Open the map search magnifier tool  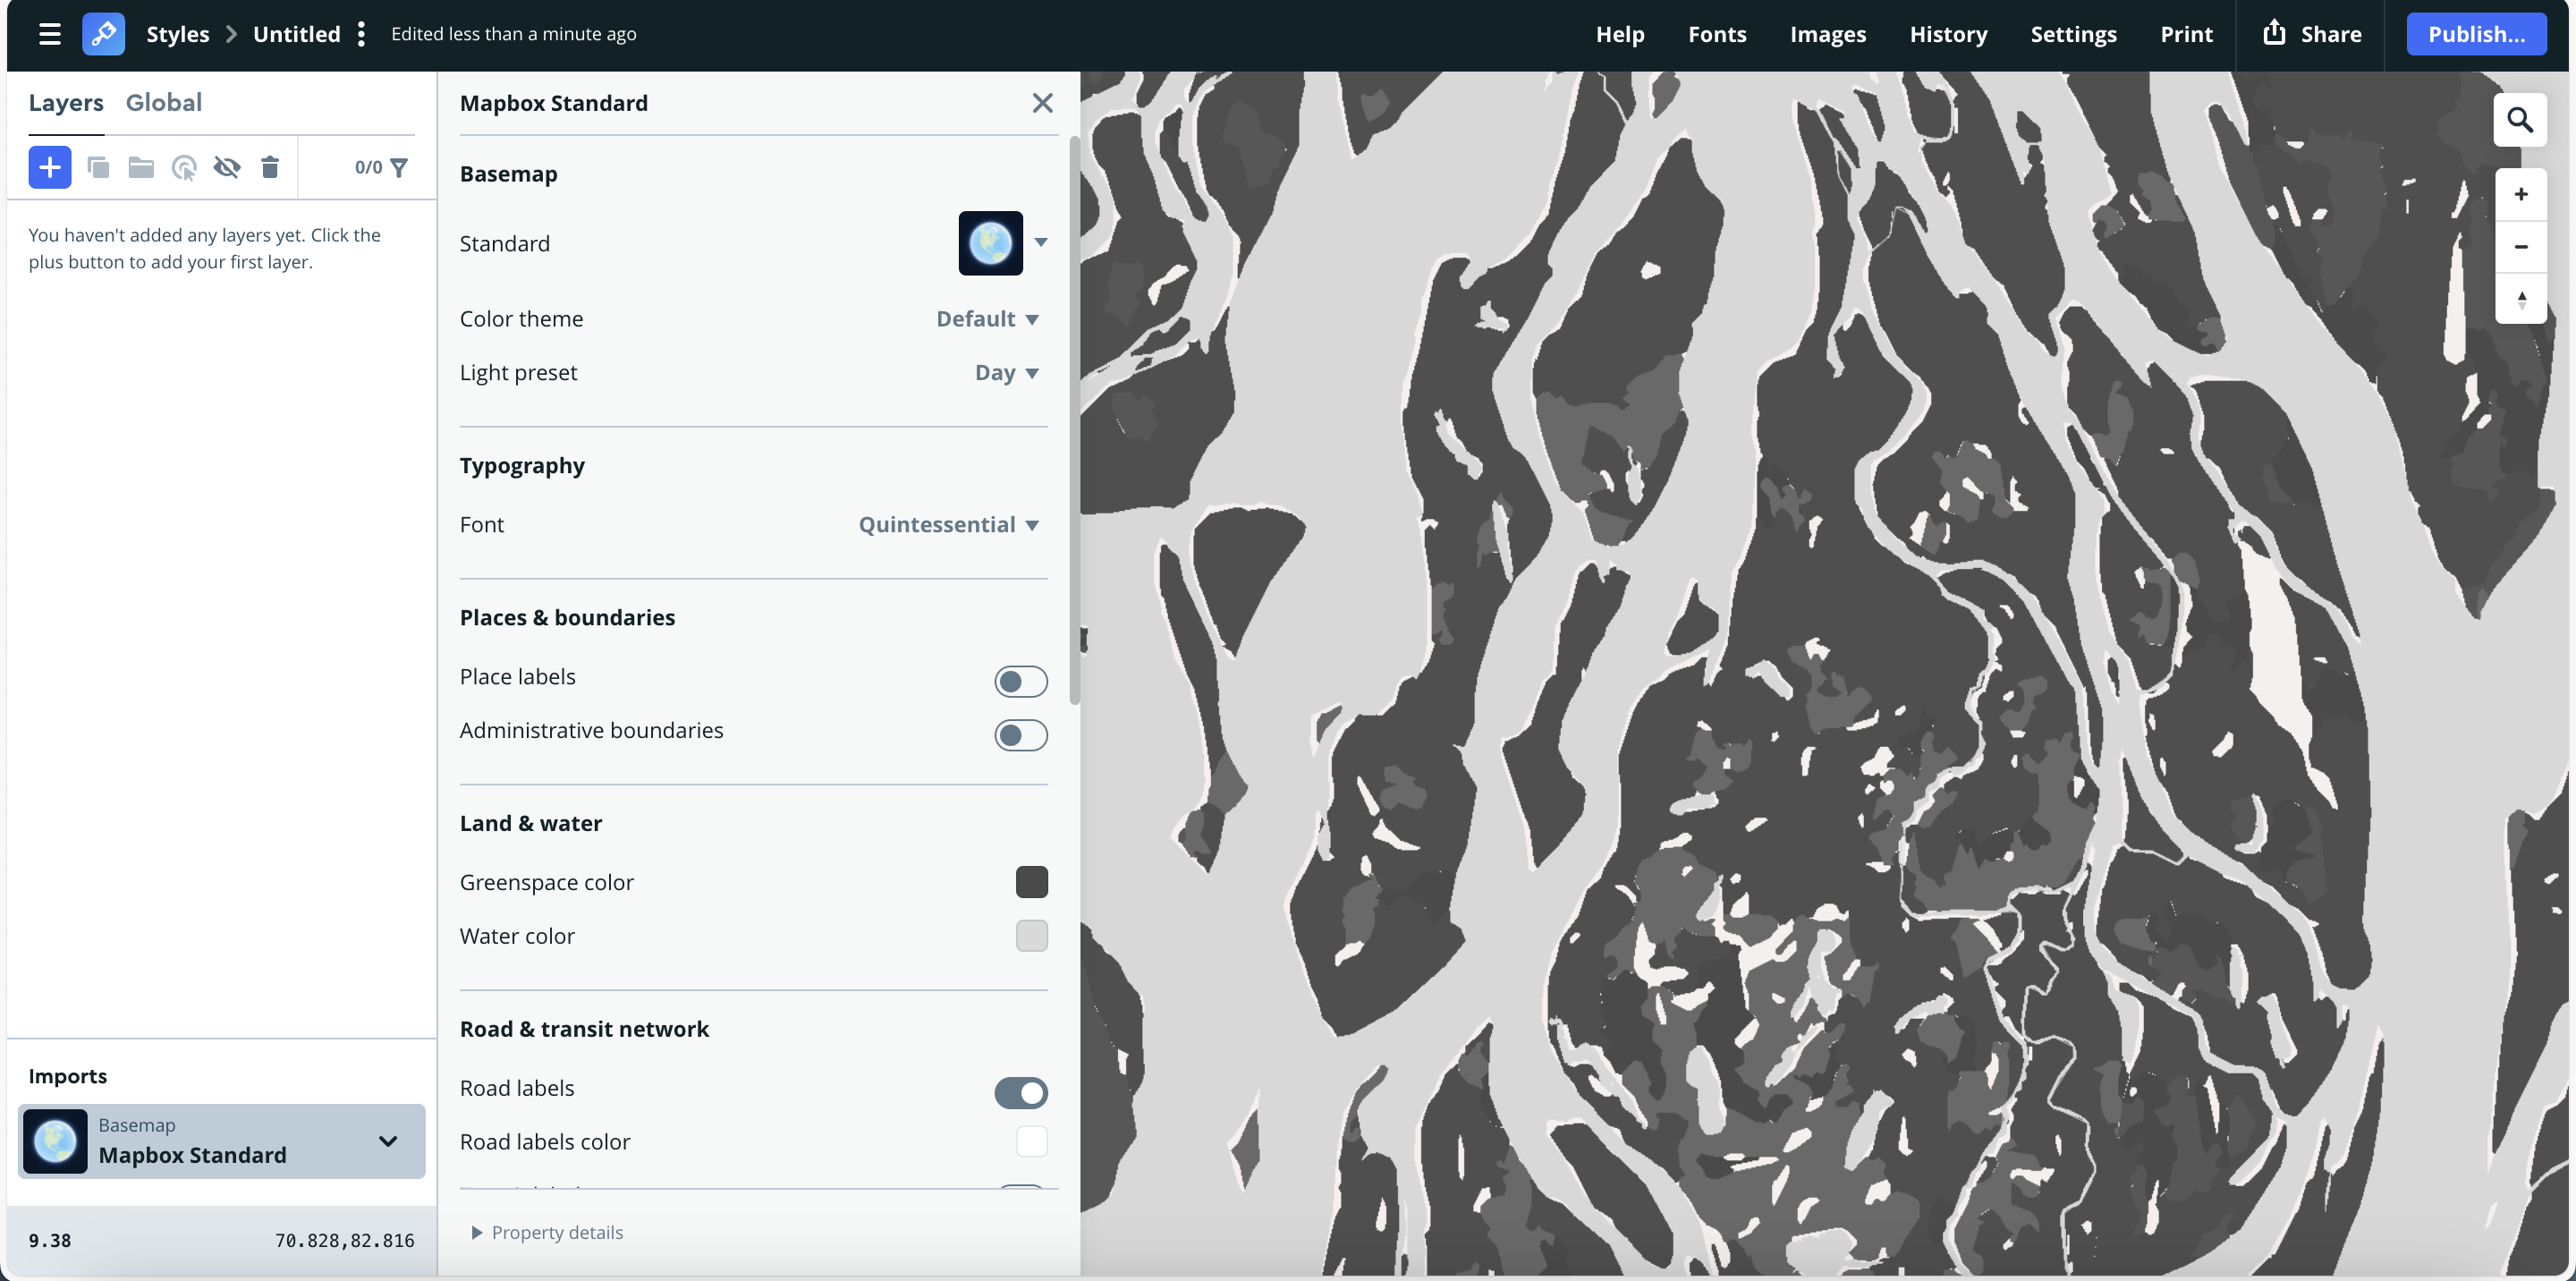(x=2521, y=119)
